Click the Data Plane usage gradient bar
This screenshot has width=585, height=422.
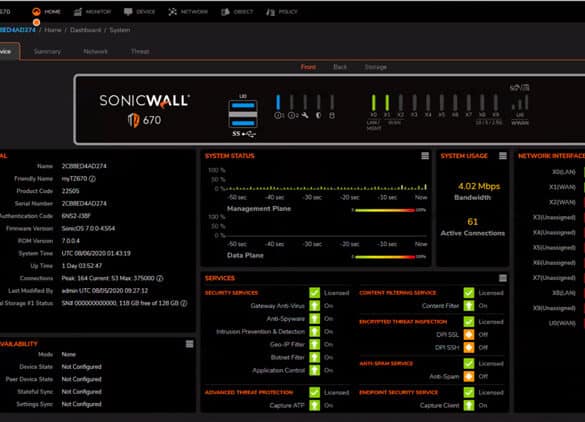click(384, 257)
